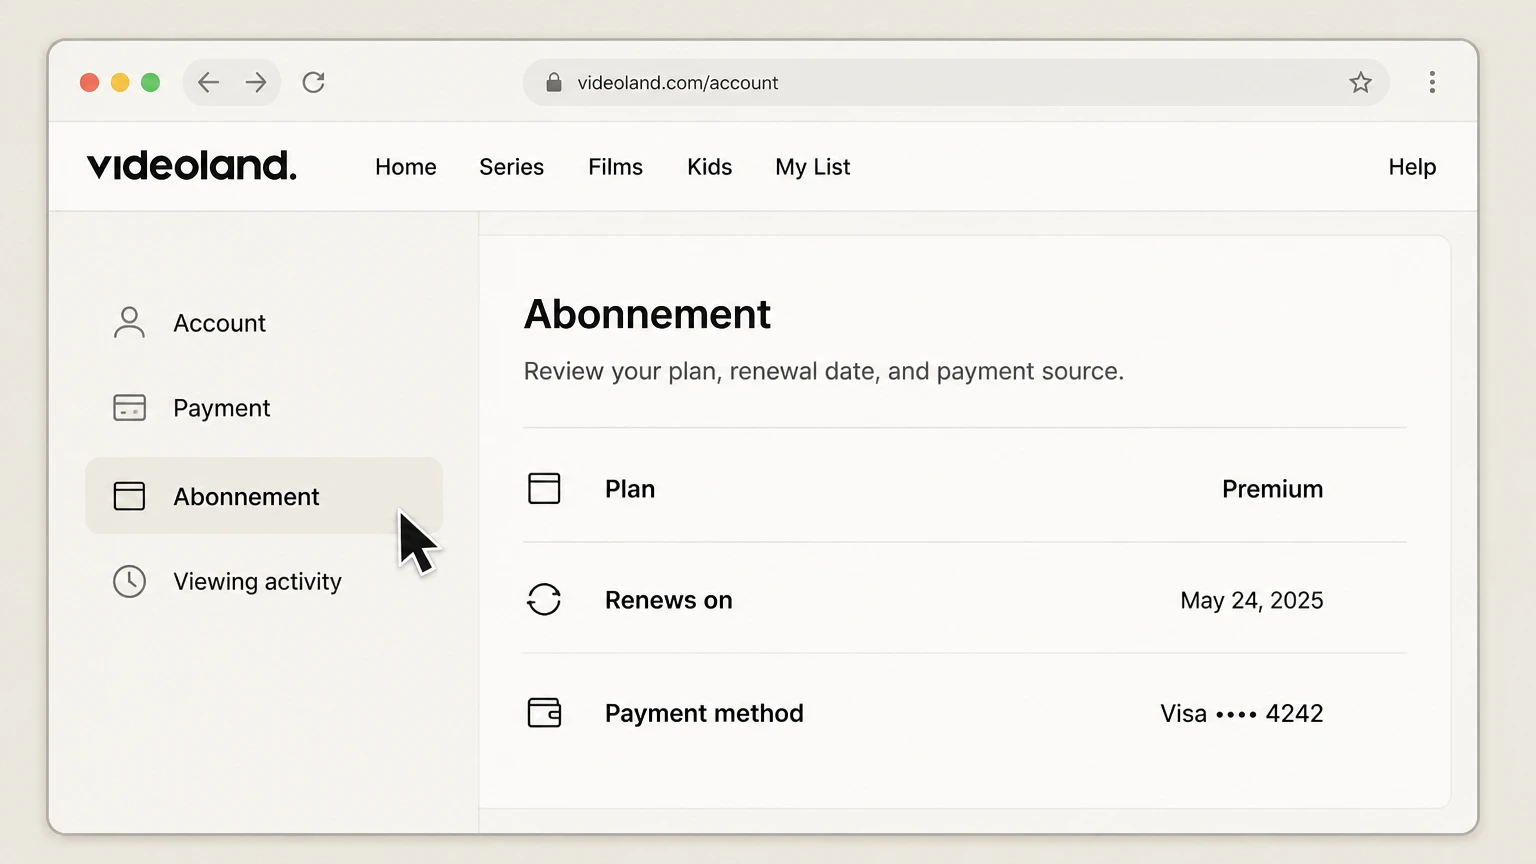Reload the page with the refresh icon
This screenshot has width=1536, height=864.
point(314,82)
